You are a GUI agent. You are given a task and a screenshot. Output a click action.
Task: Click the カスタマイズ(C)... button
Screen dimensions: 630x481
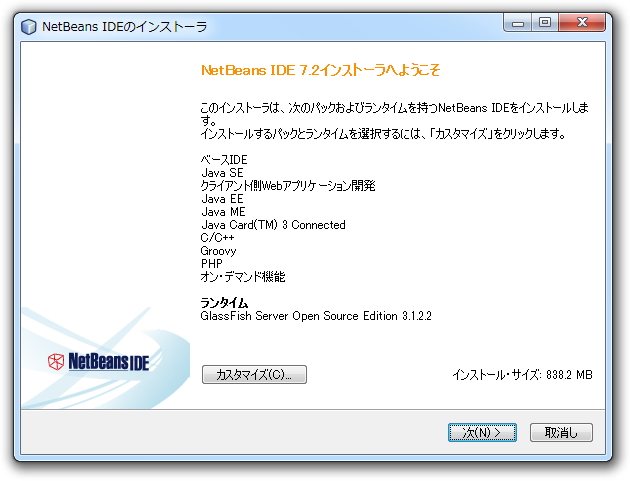click(x=254, y=375)
